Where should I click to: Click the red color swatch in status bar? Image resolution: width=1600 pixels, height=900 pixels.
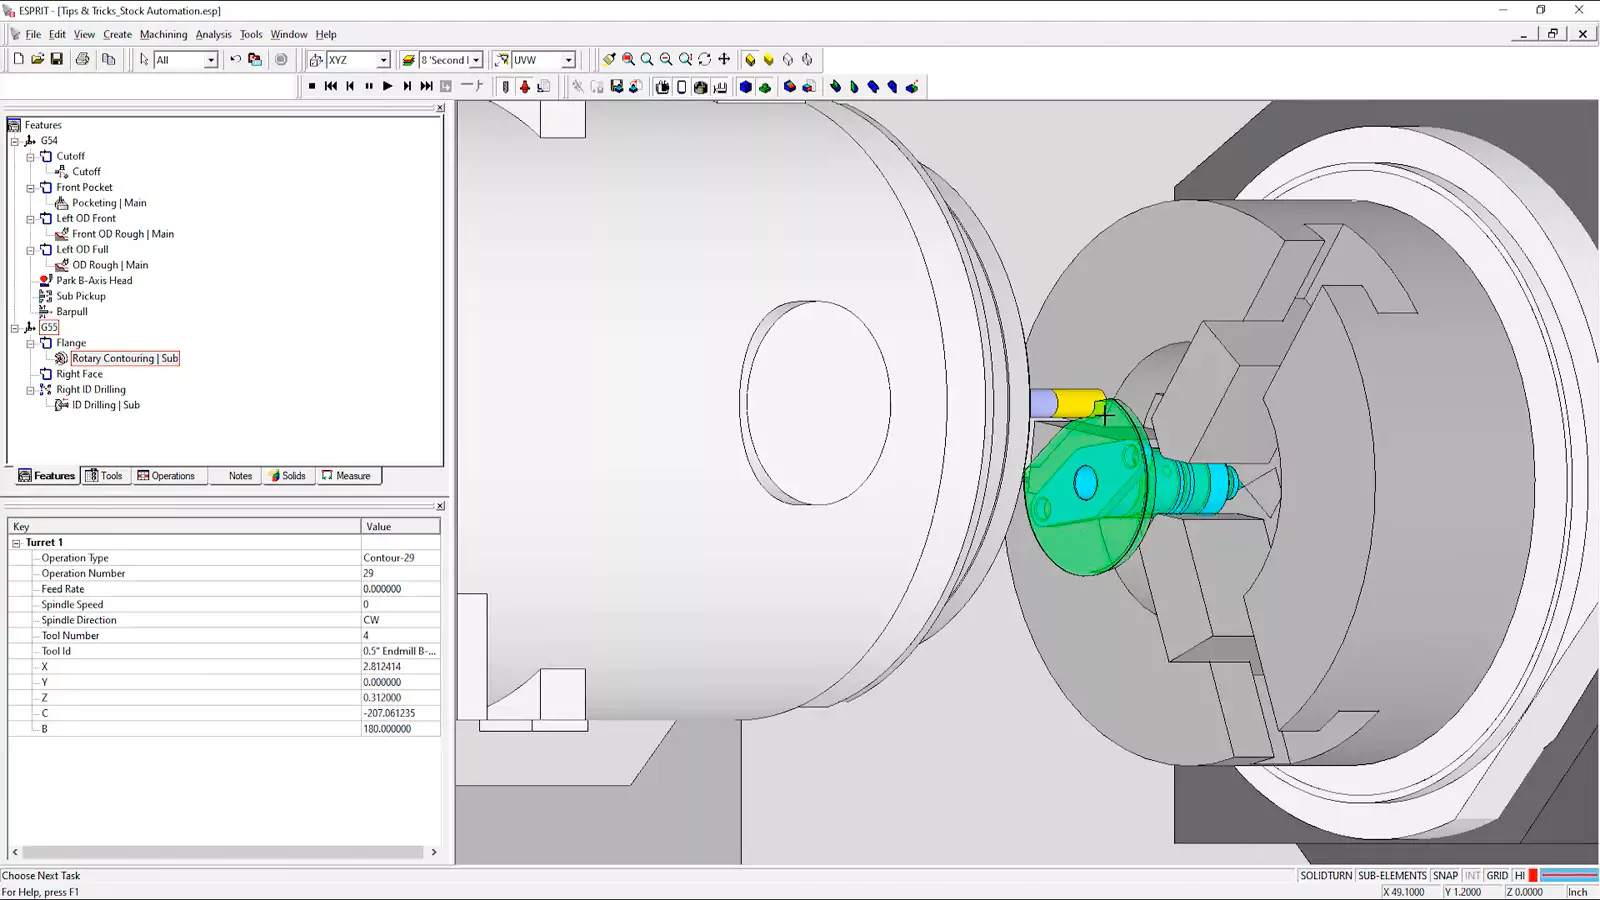[x=1533, y=875]
